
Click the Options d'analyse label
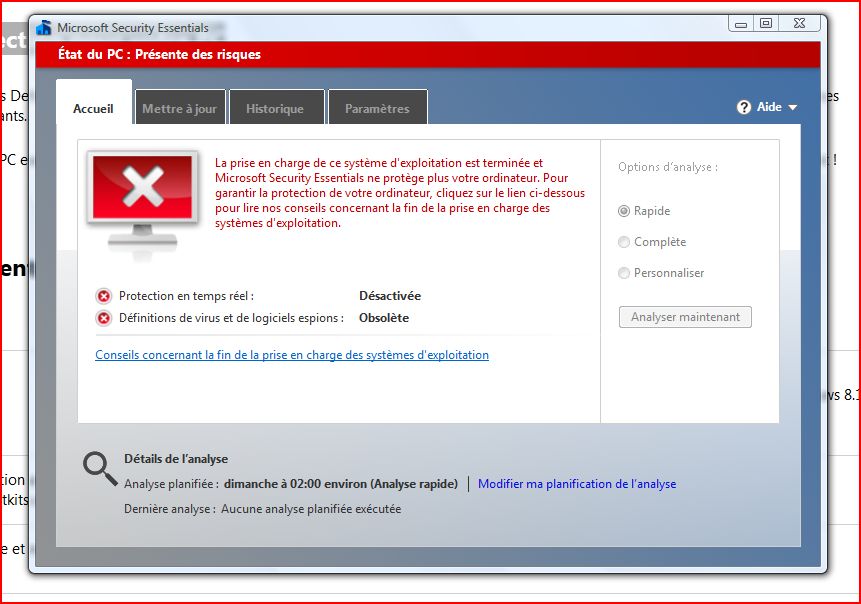668,167
